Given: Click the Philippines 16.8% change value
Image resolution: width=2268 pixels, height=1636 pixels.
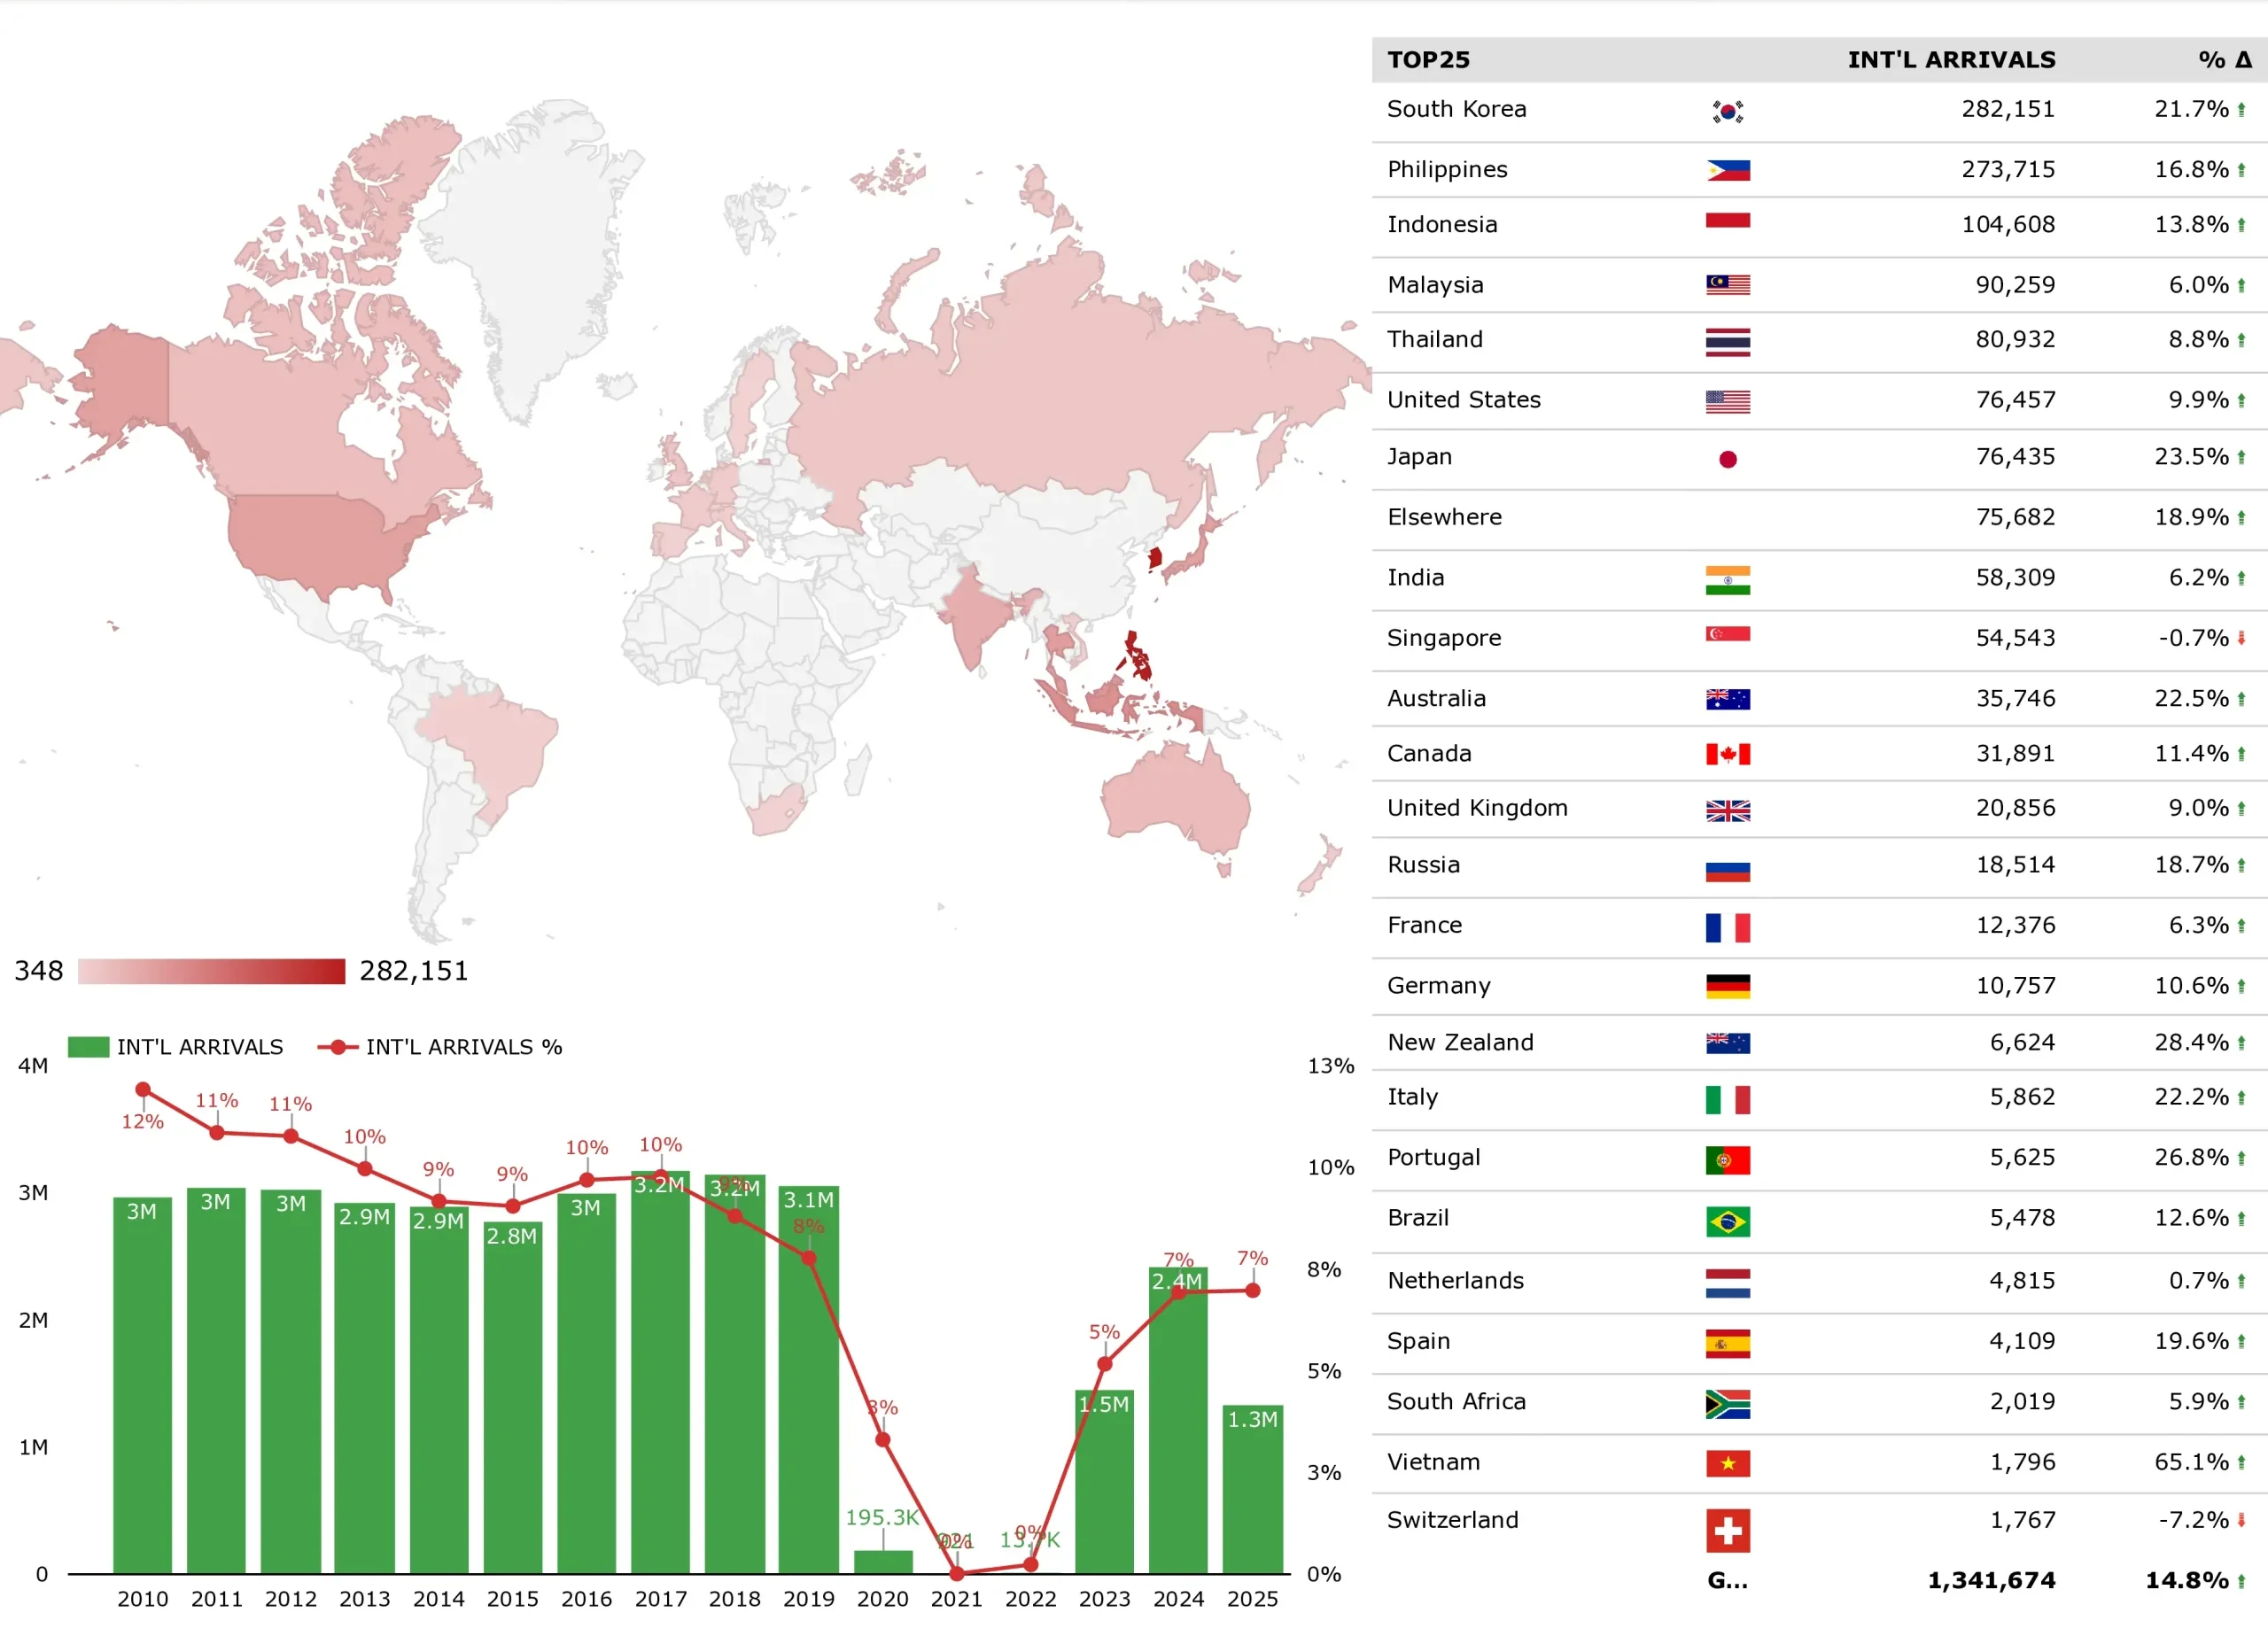Looking at the screenshot, I should [2191, 170].
